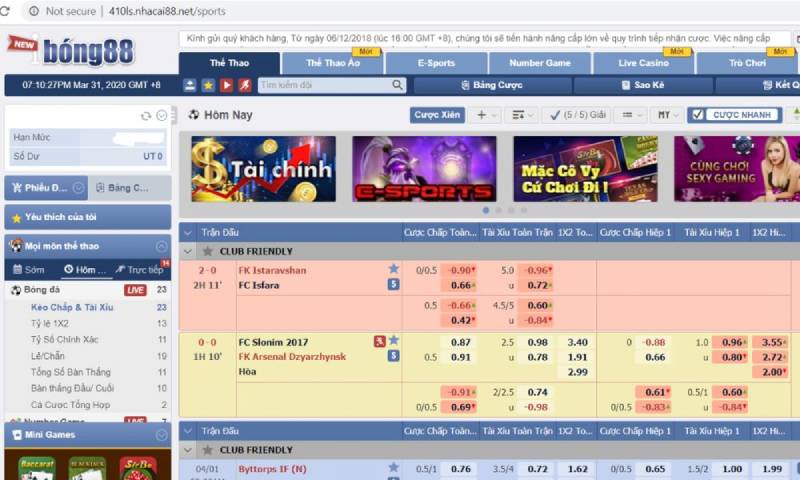The image size is (800, 480).
Task: Click the stats icon next to FC Isfara
Action: tap(393, 285)
